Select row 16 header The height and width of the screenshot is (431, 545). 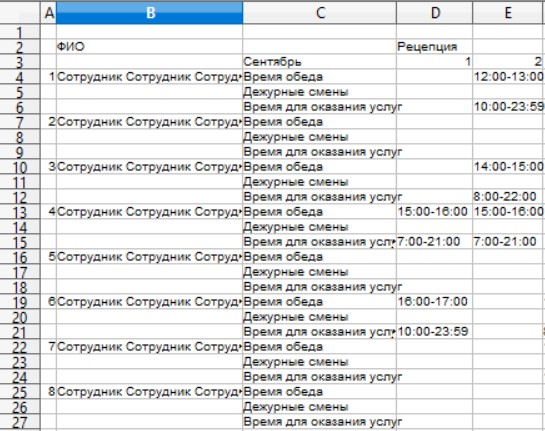pyautogui.click(x=20, y=257)
